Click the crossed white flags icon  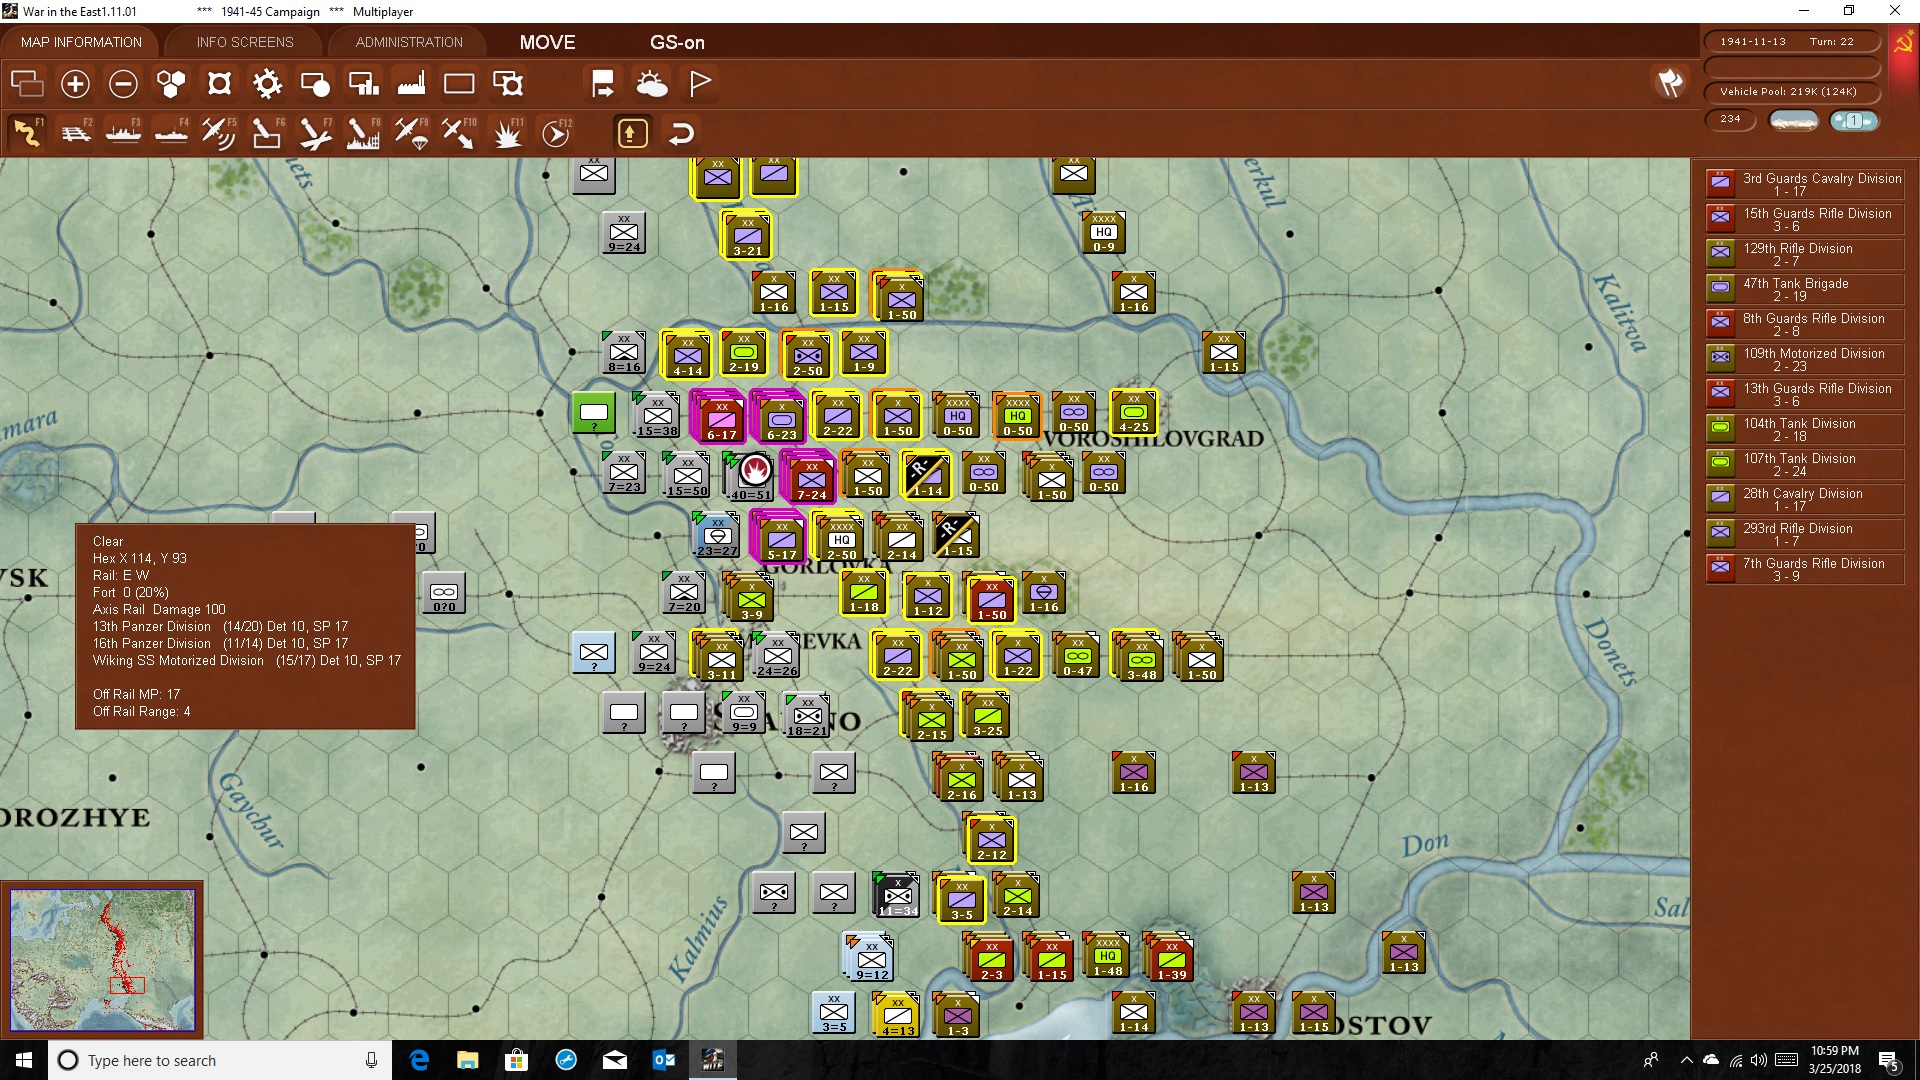(1670, 84)
